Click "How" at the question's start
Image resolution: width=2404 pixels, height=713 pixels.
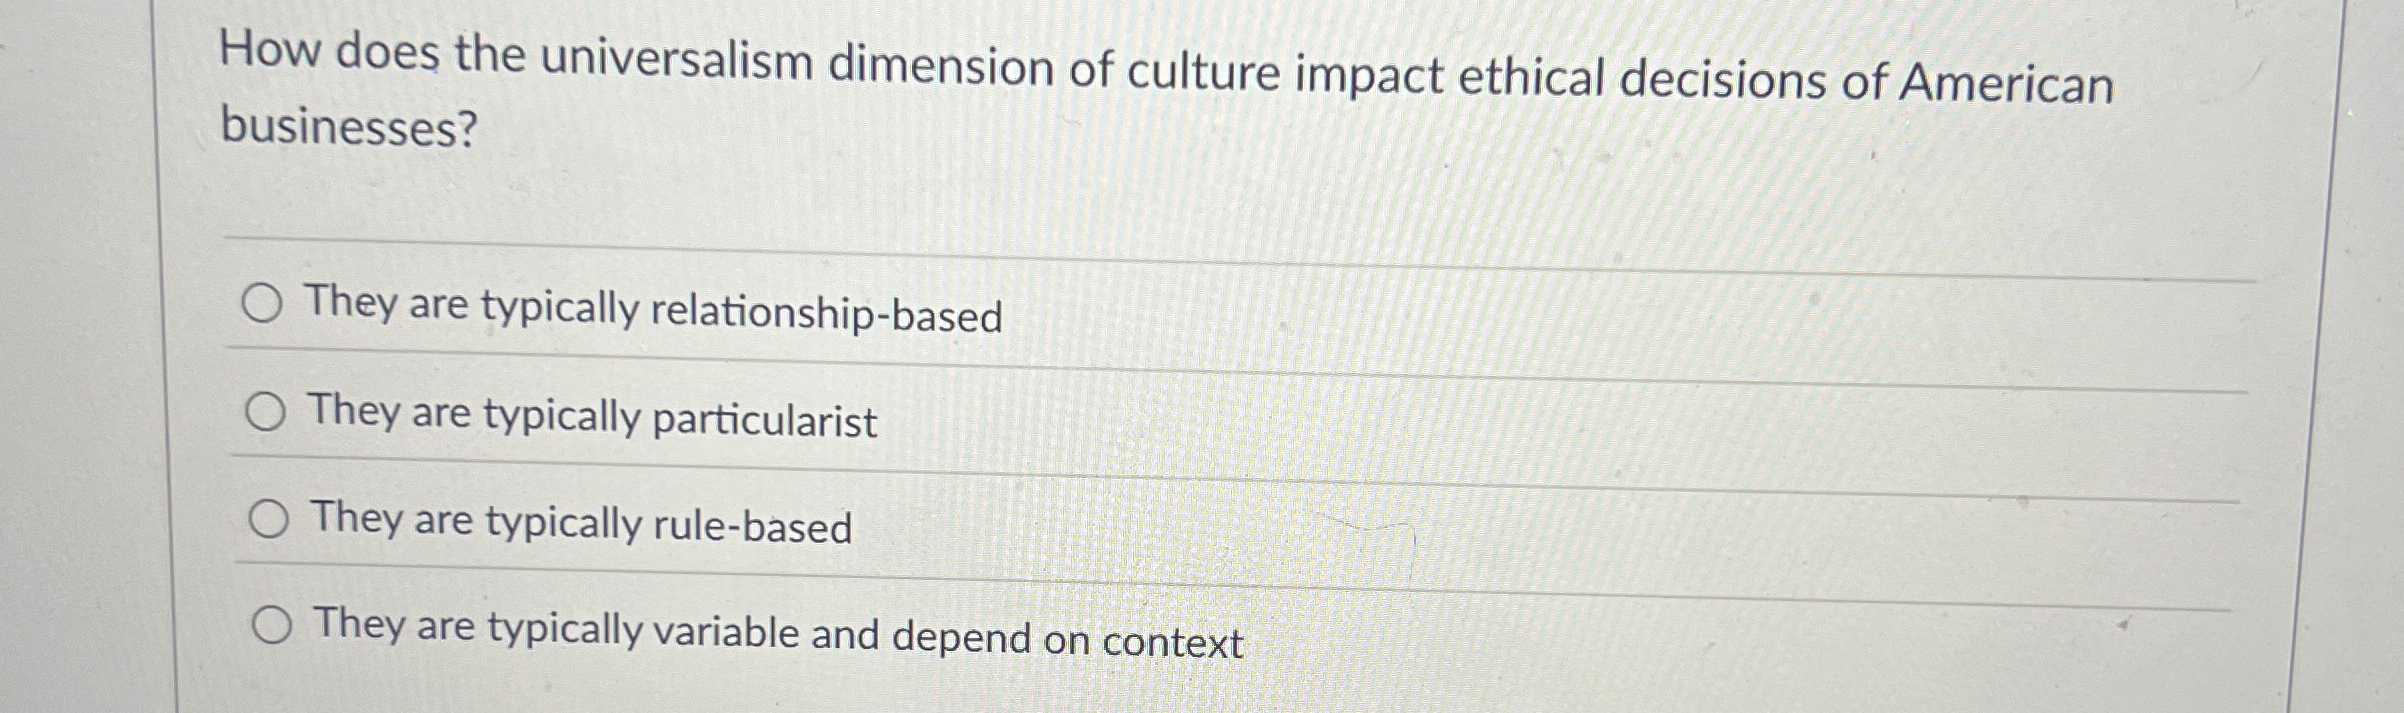(x=268, y=49)
